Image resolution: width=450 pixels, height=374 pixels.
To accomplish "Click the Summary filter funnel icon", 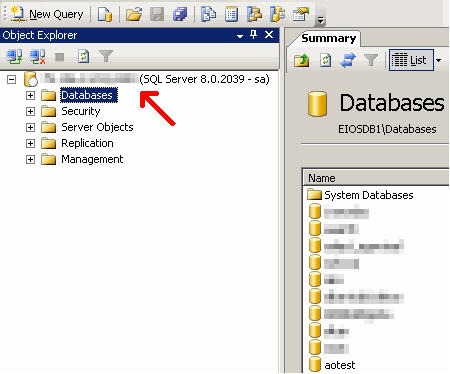I will tap(371, 60).
